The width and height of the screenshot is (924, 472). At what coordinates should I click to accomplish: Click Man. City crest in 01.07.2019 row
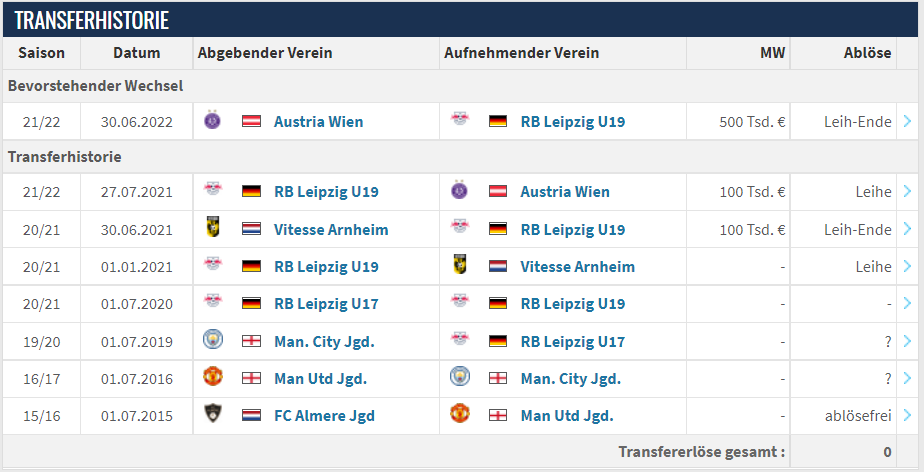click(213, 340)
